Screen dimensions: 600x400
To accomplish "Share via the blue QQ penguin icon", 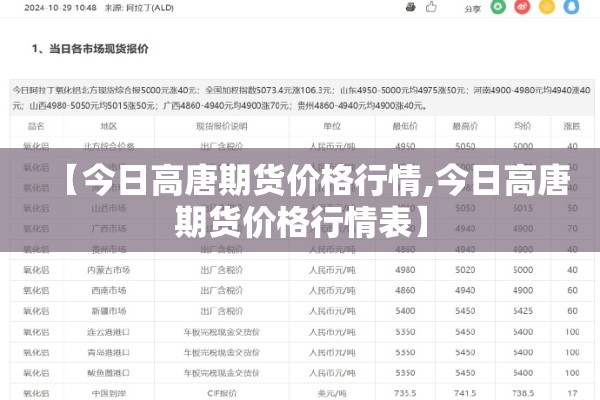I will [571, 7].
